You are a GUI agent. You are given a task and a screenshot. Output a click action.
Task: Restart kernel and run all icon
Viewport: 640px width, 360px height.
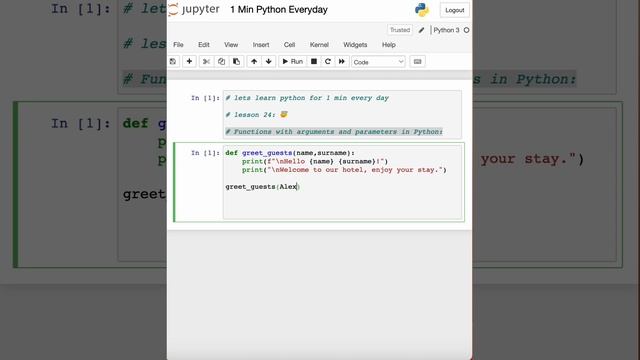click(342, 62)
